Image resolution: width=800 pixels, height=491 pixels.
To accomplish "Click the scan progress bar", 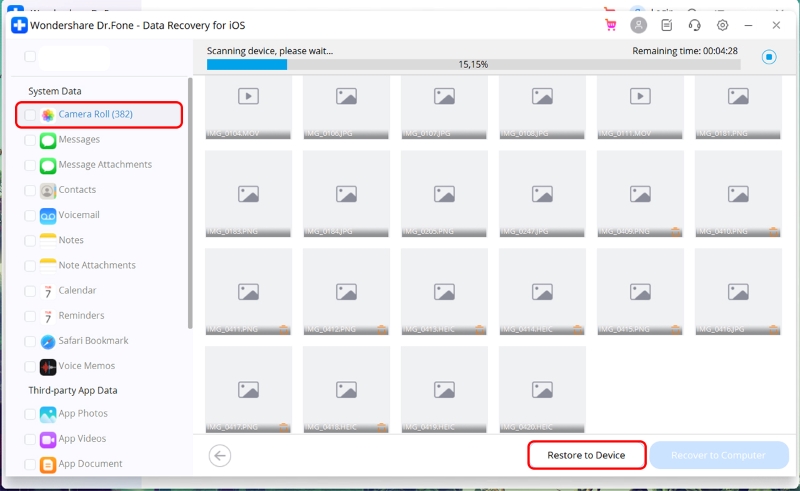I will tap(473, 64).
